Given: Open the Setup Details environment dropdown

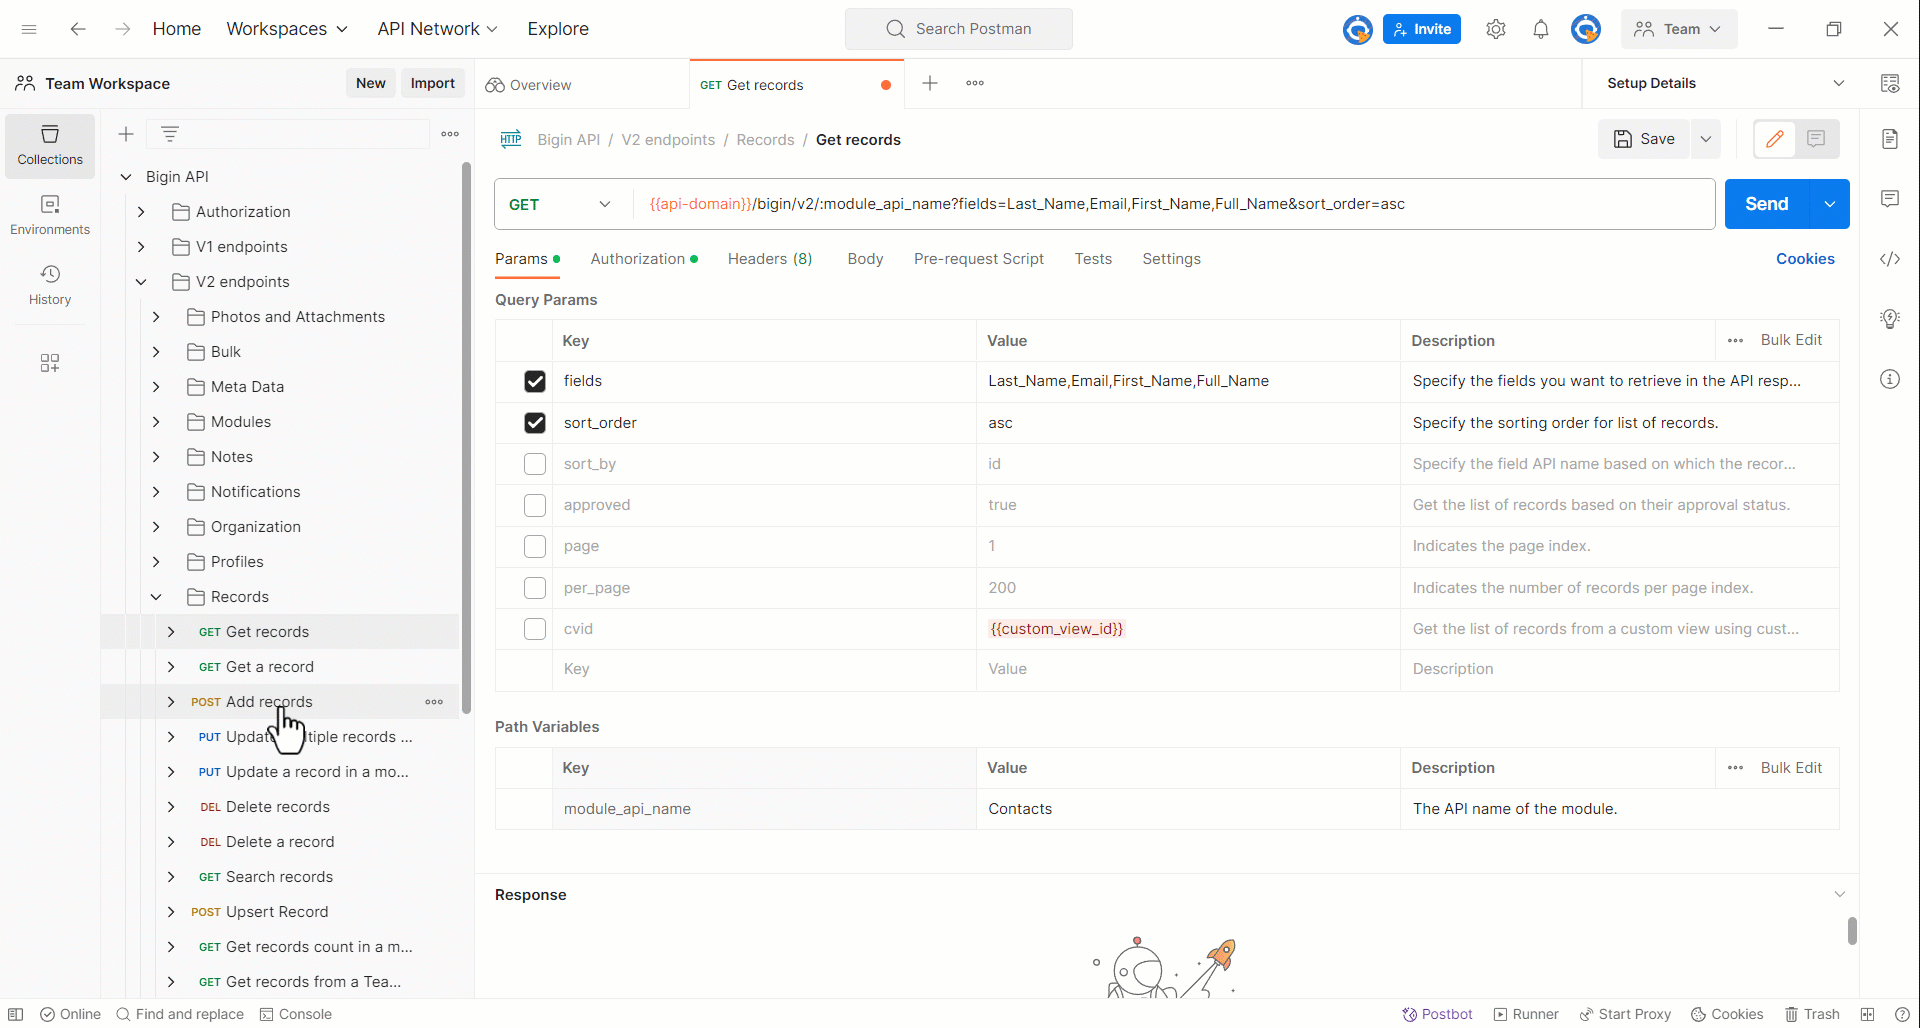Looking at the screenshot, I should pos(1725,83).
